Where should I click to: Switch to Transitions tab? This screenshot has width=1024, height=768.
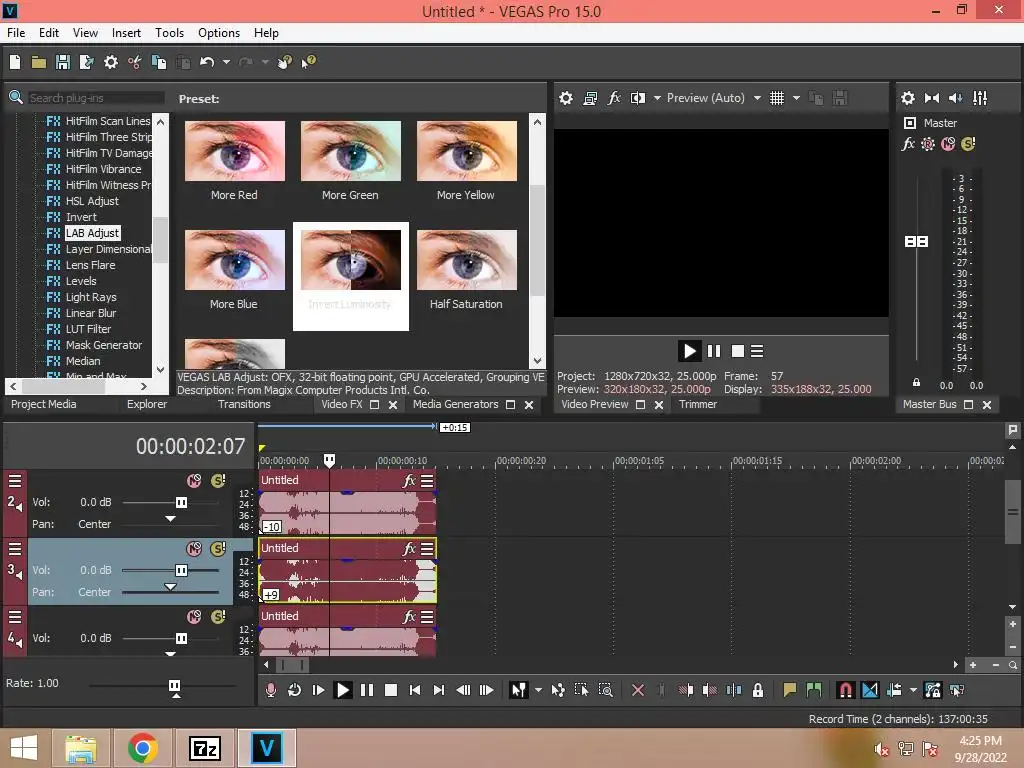(244, 404)
